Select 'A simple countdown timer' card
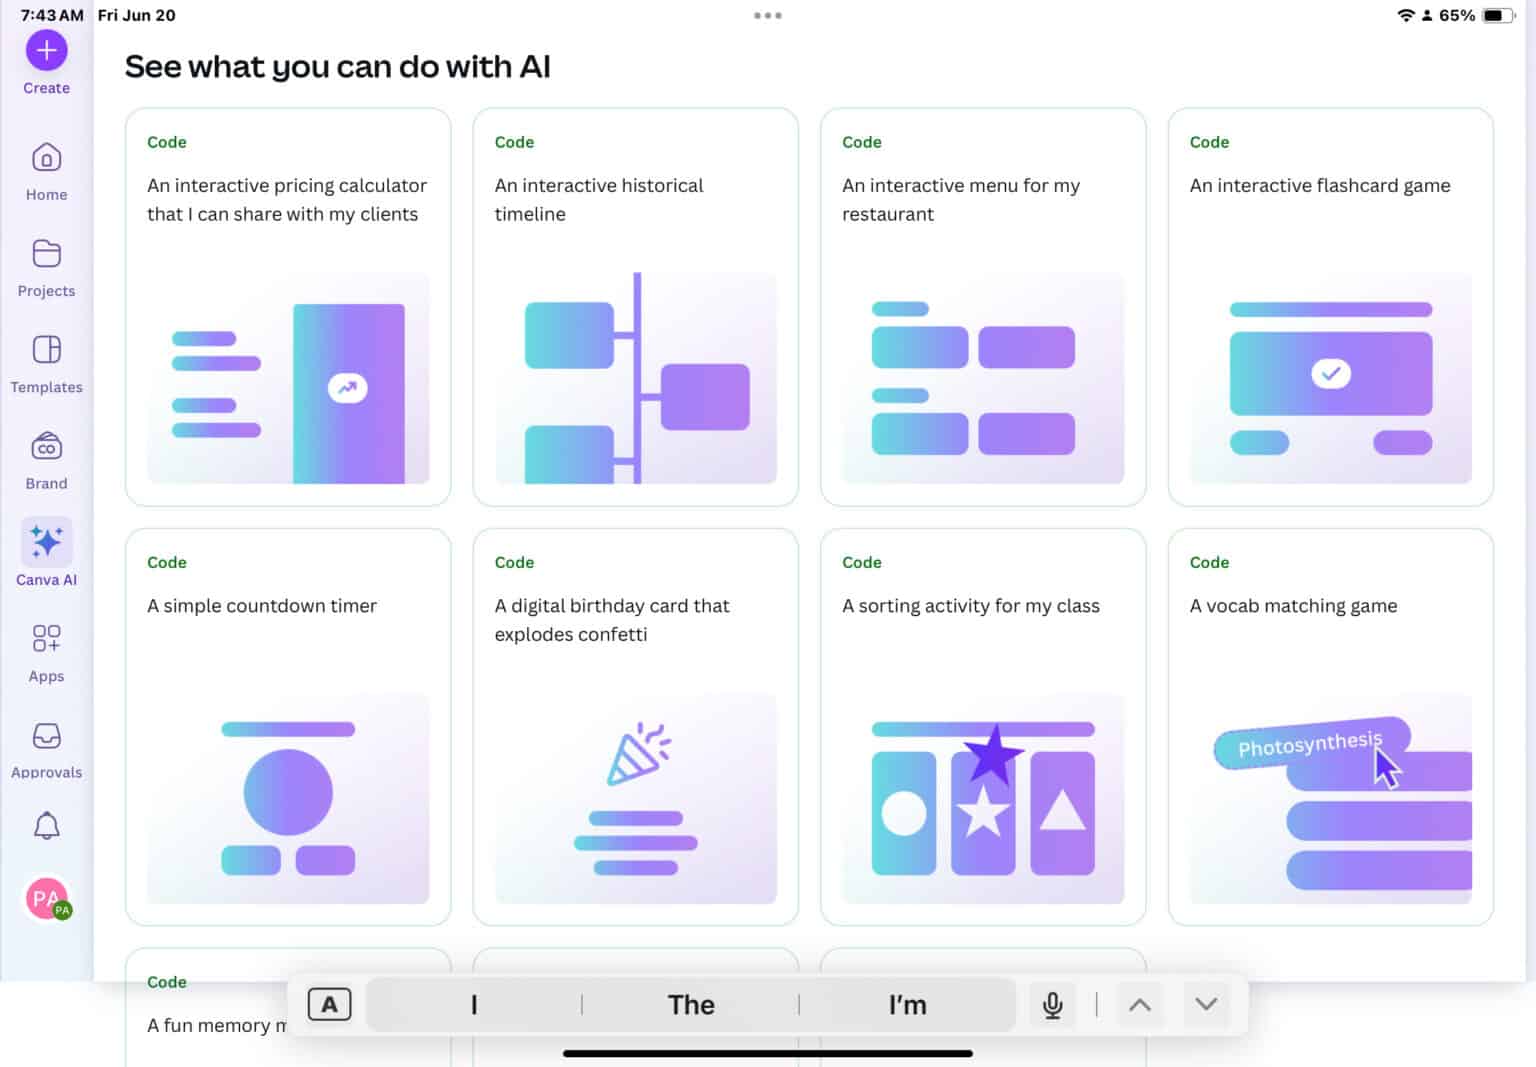Image resolution: width=1536 pixels, height=1067 pixels. (x=287, y=726)
